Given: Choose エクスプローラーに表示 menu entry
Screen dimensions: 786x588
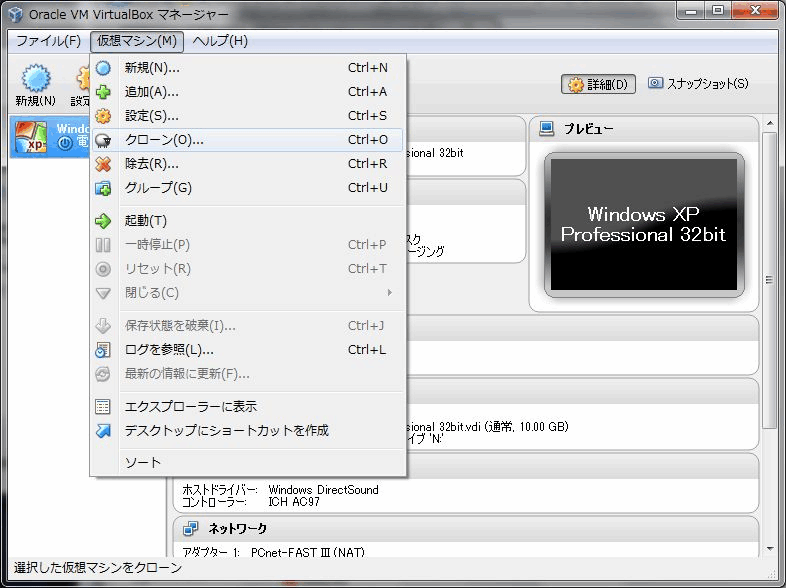Looking at the screenshot, I should coord(248,407).
